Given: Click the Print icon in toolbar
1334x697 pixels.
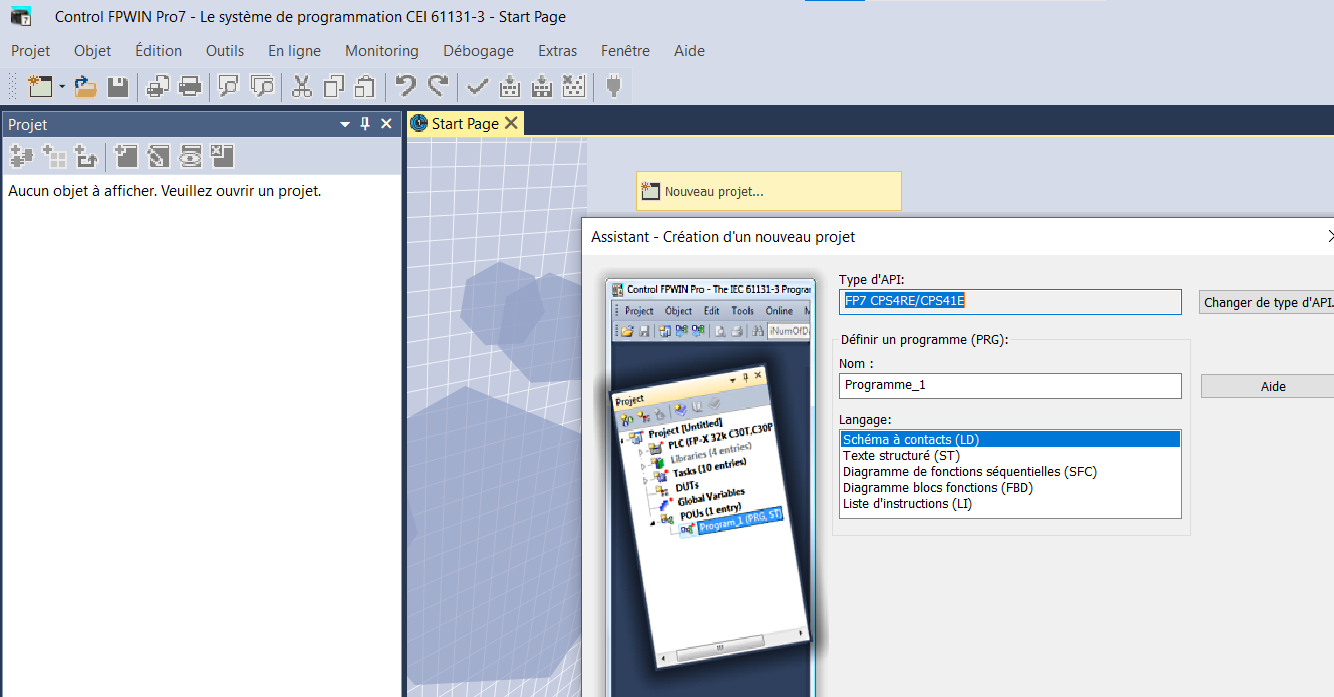Looking at the screenshot, I should pos(190,87).
